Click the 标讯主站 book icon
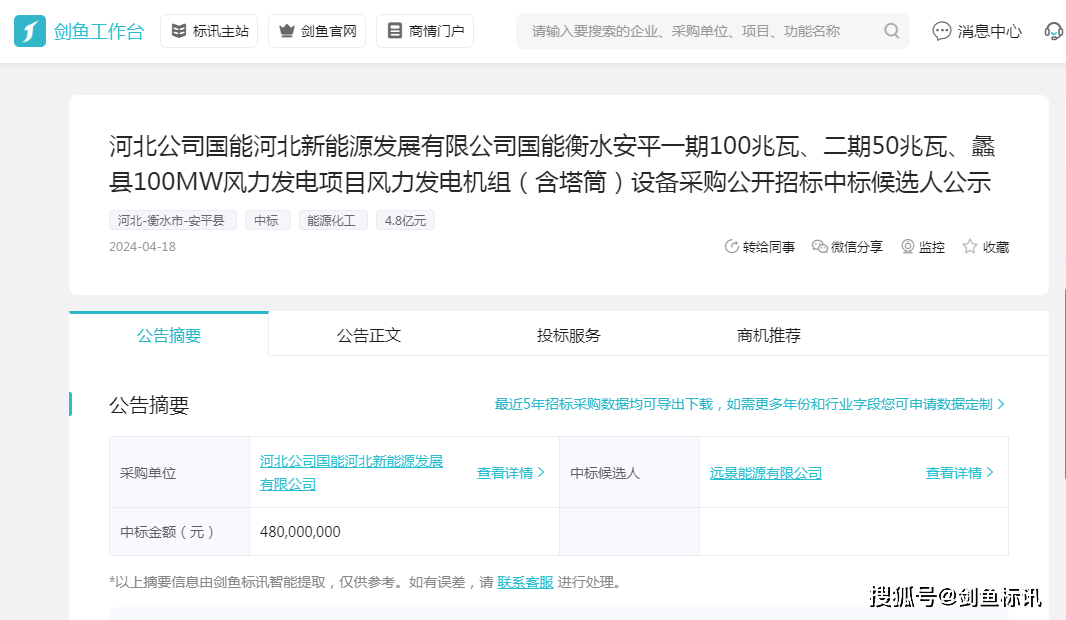Image resolution: width=1066 pixels, height=620 pixels. click(179, 31)
